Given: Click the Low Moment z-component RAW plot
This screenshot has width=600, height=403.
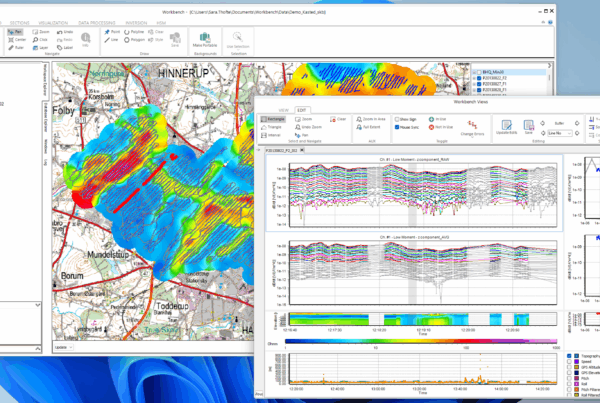Looking at the screenshot, I should (423, 195).
